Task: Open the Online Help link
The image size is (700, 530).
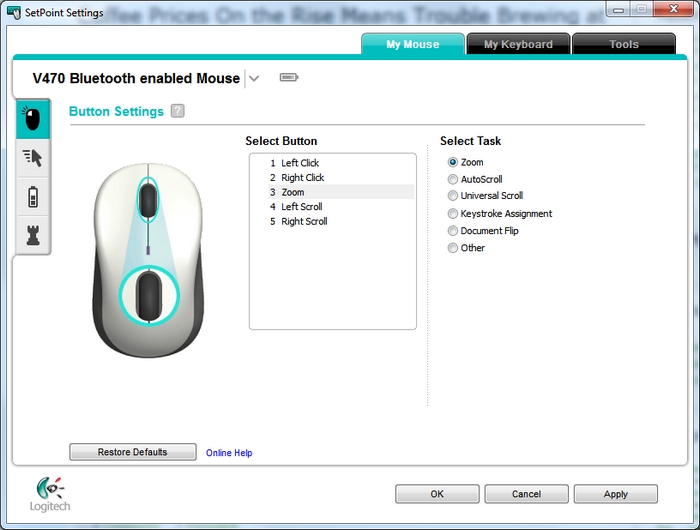Action: pyautogui.click(x=229, y=453)
